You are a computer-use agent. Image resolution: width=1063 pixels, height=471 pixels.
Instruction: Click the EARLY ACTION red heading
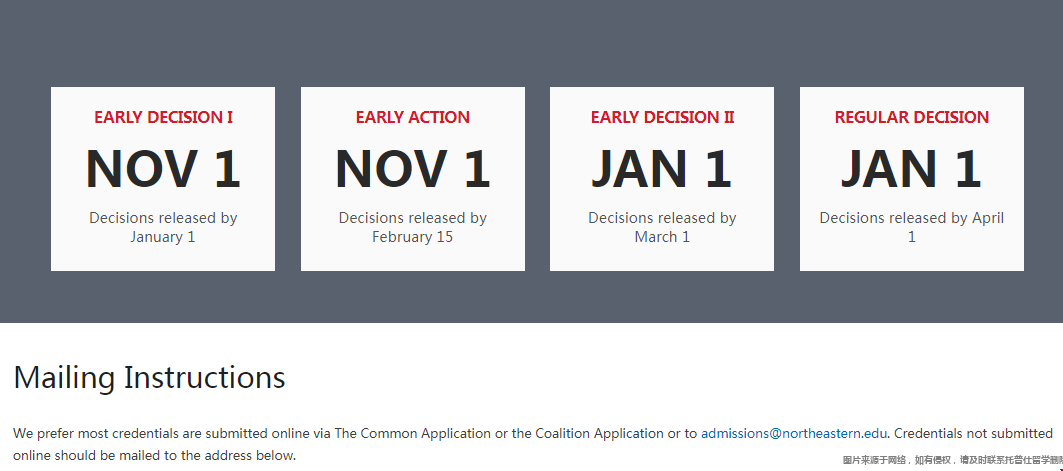point(413,117)
